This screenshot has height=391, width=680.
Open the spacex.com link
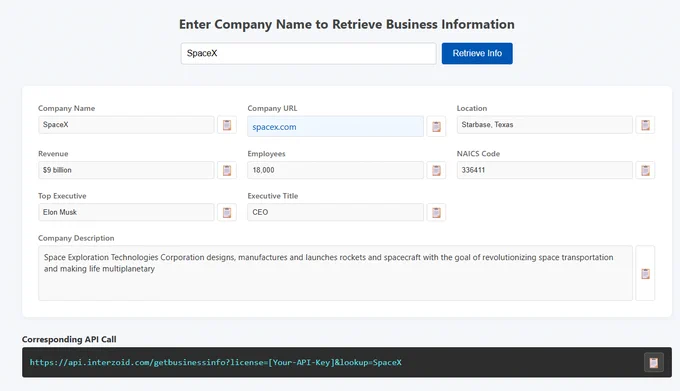click(274, 127)
